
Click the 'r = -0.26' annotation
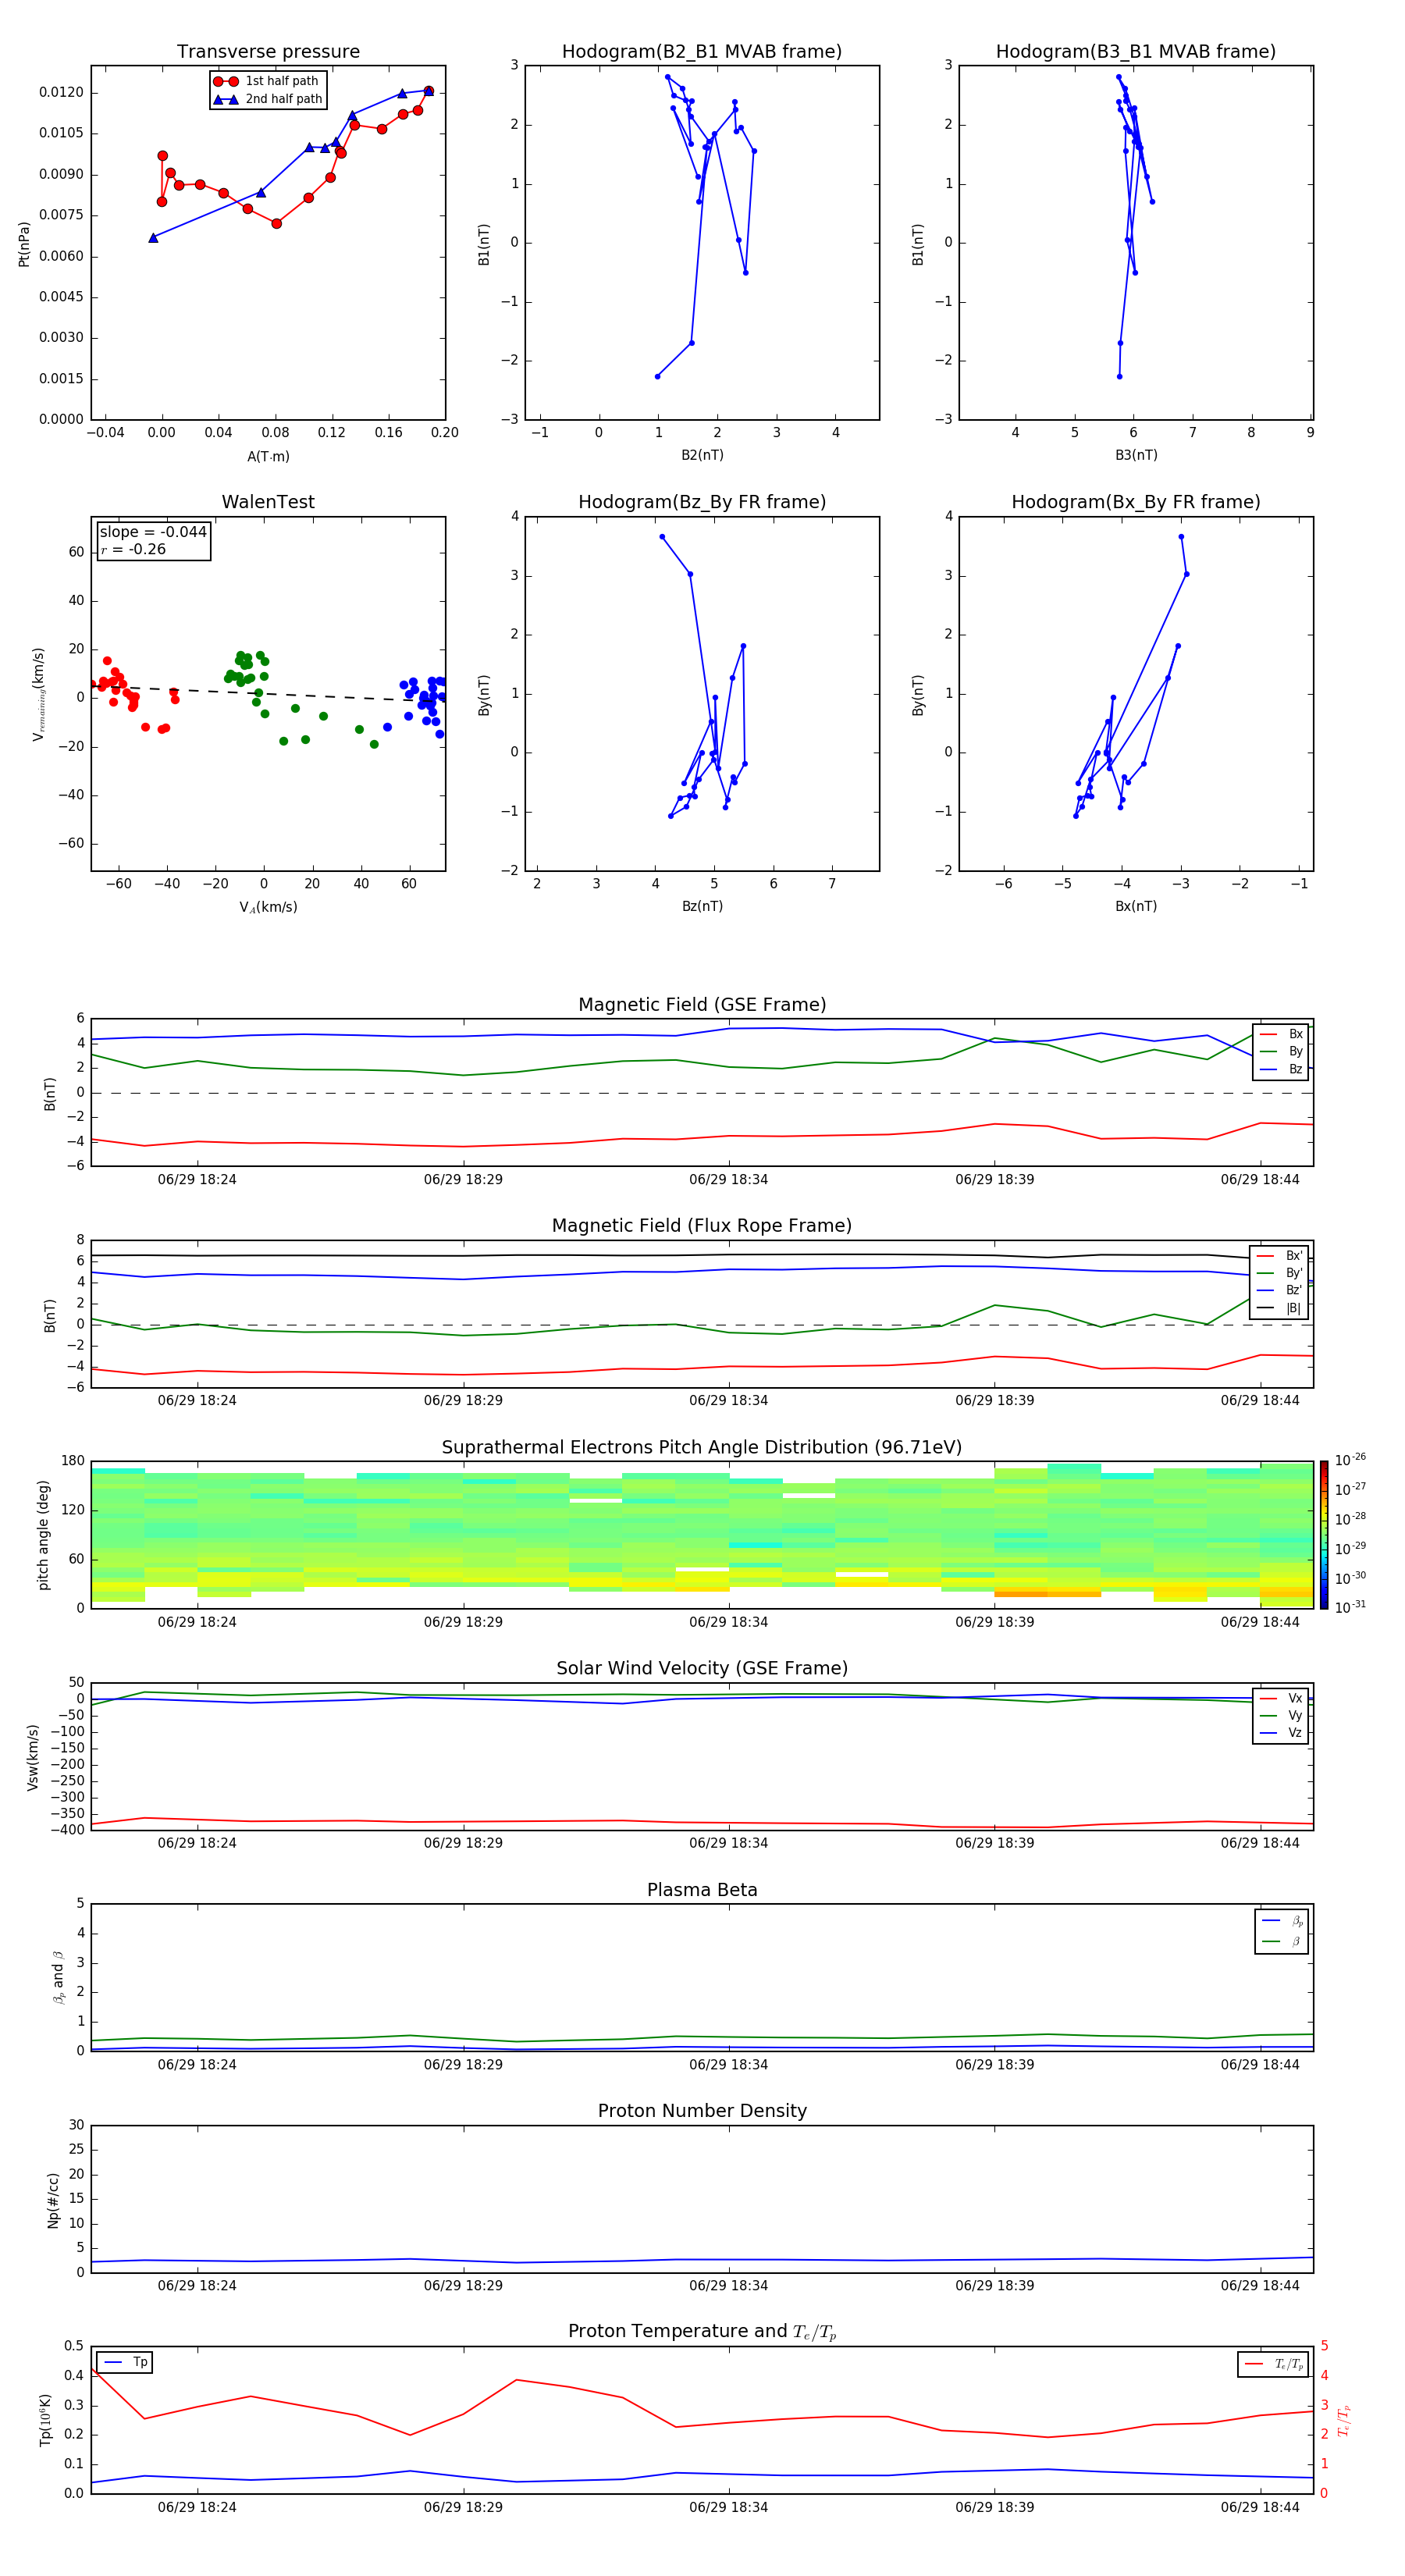click(133, 549)
